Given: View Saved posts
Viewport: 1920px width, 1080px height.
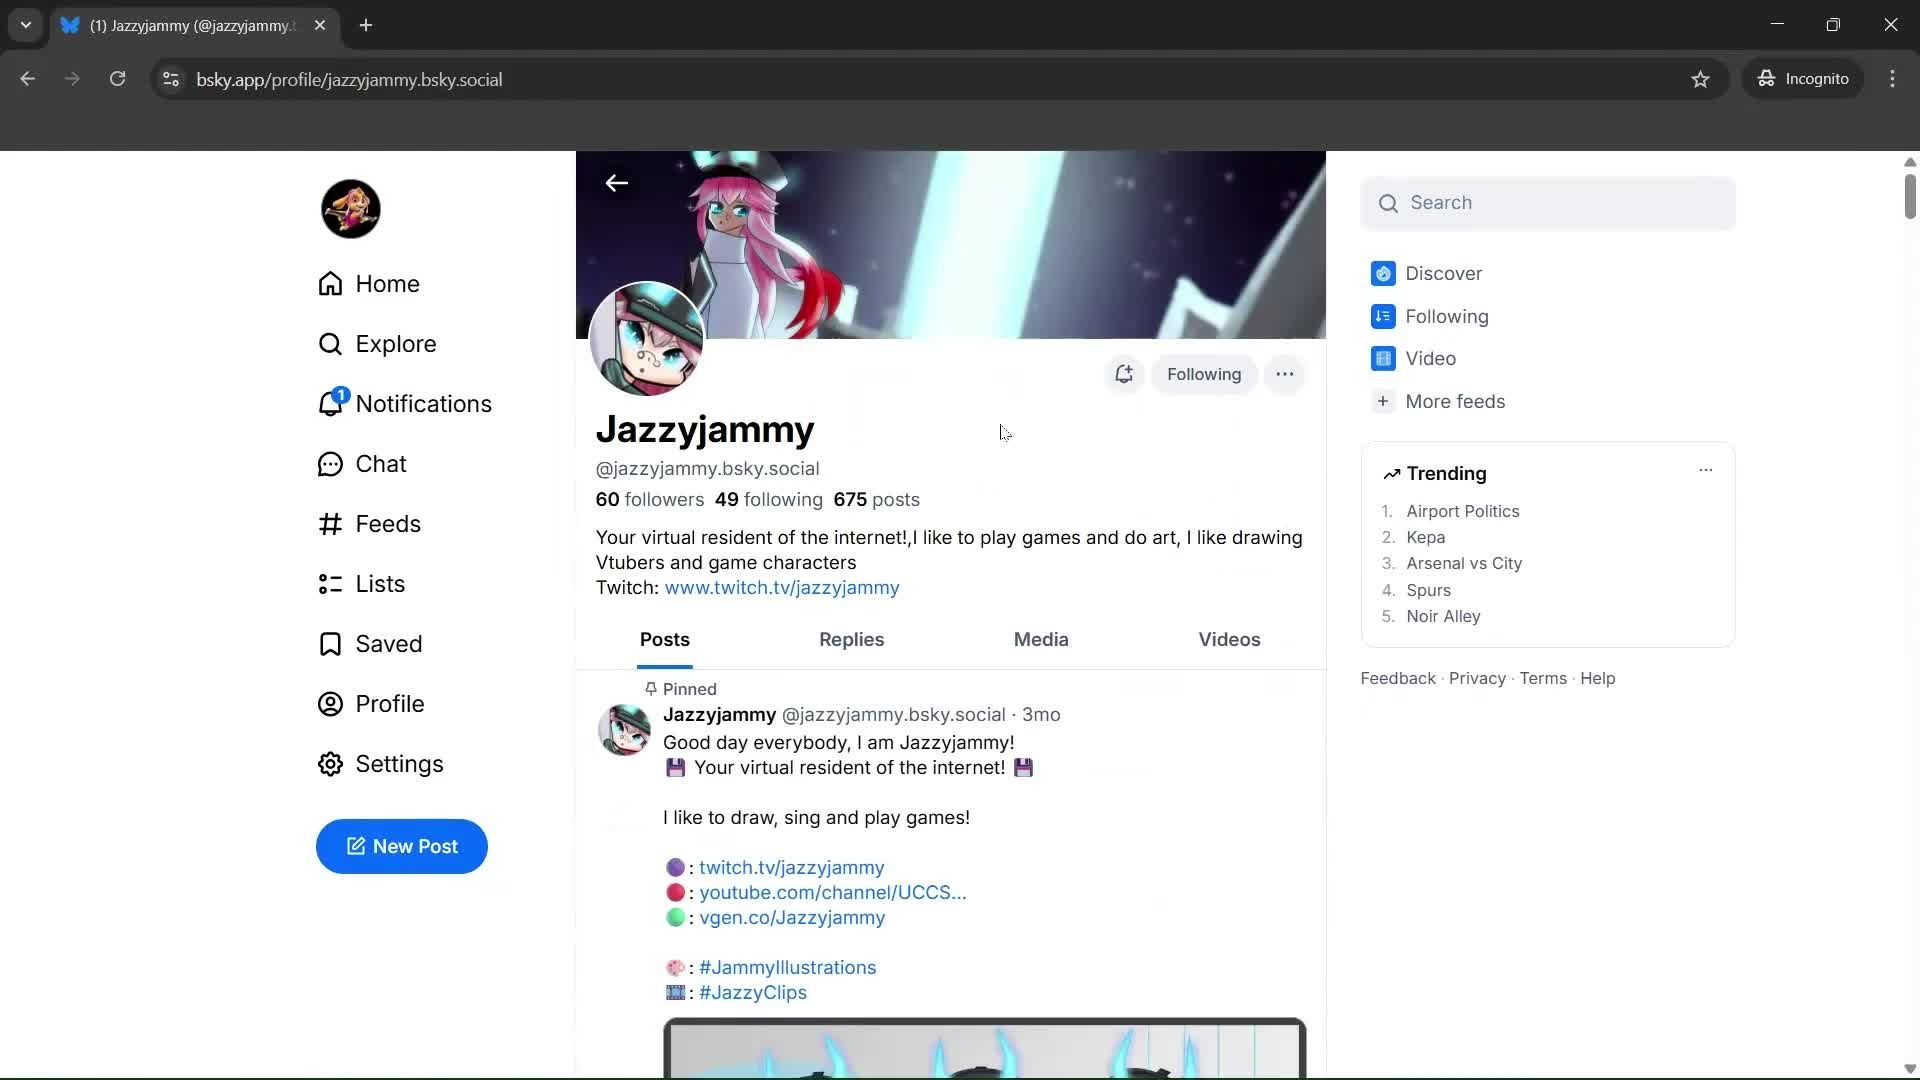Looking at the screenshot, I should 390,643.
